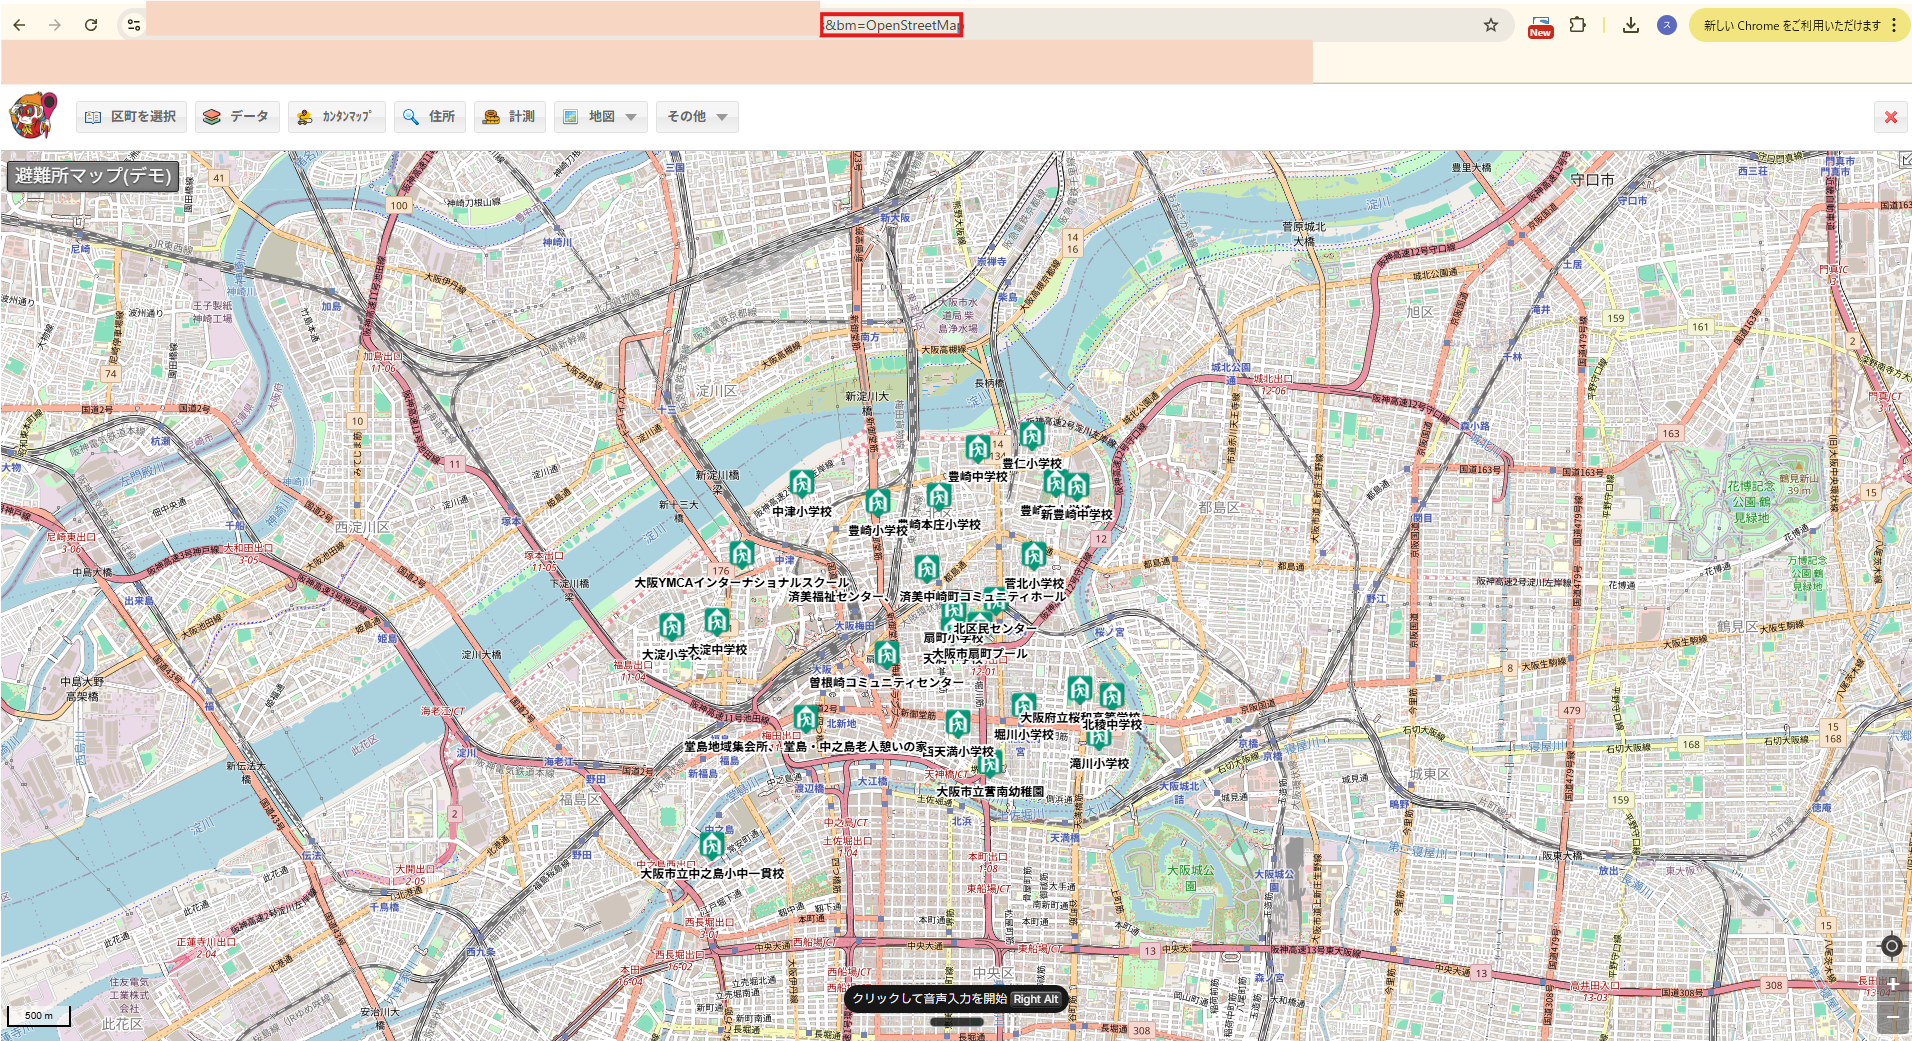Image resolution: width=1912 pixels, height=1041 pixels.
Task: Click the red X close button
Action: click(x=1890, y=117)
